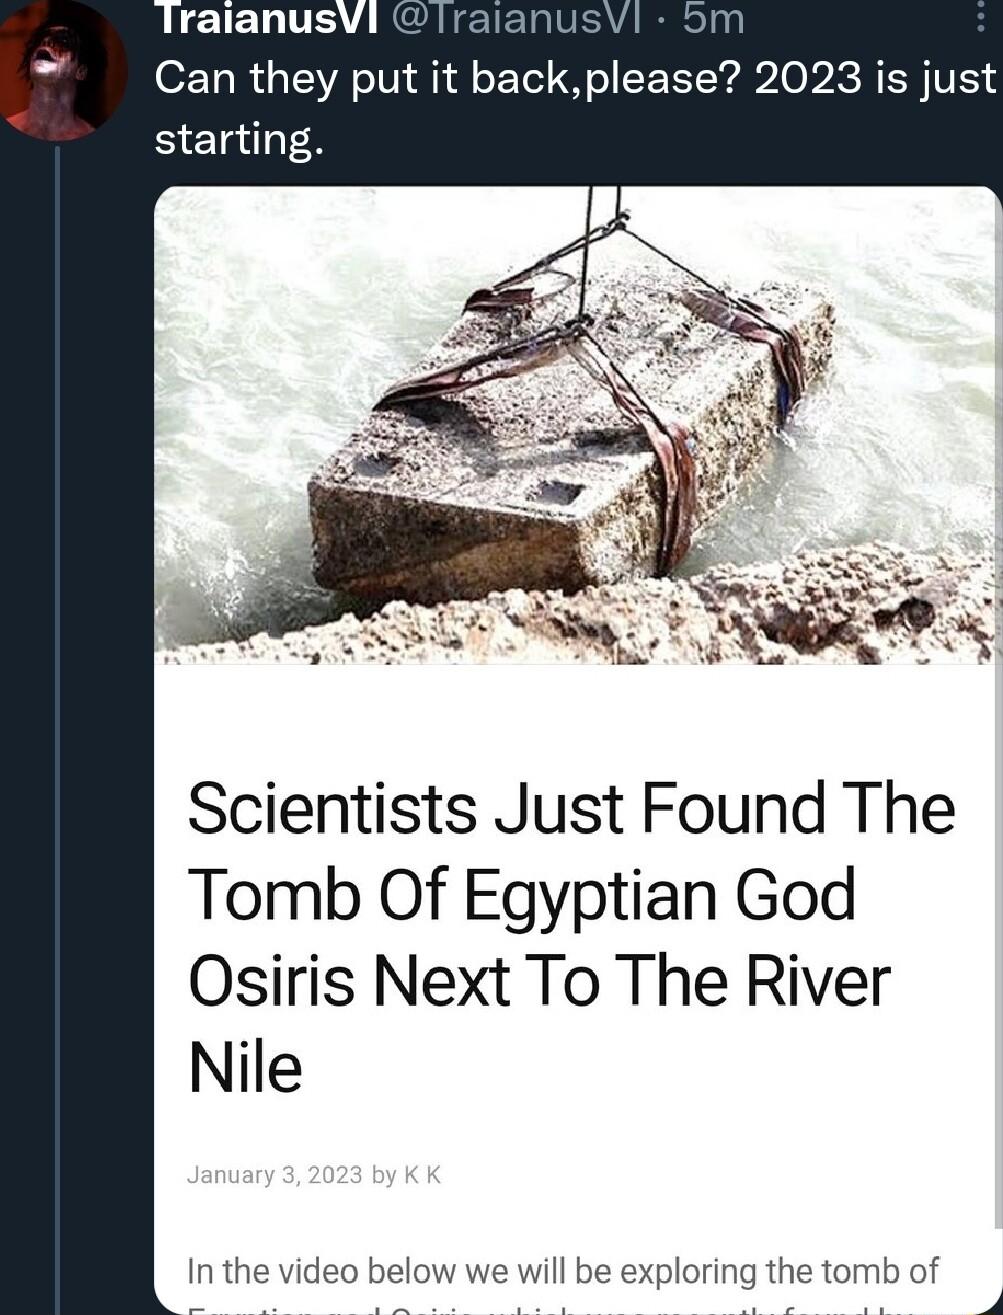
Task: Click the word 'Nile' in the headline
Action: (245, 1067)
